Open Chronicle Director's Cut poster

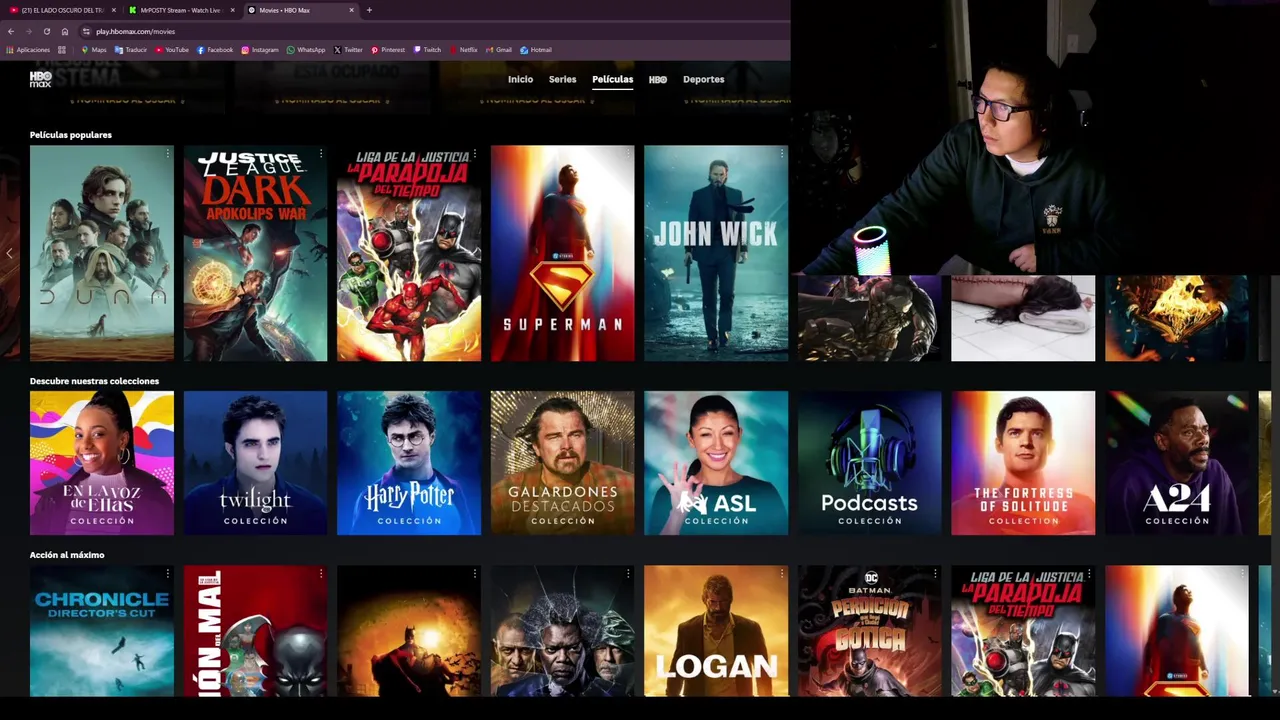tap(101, 630)
